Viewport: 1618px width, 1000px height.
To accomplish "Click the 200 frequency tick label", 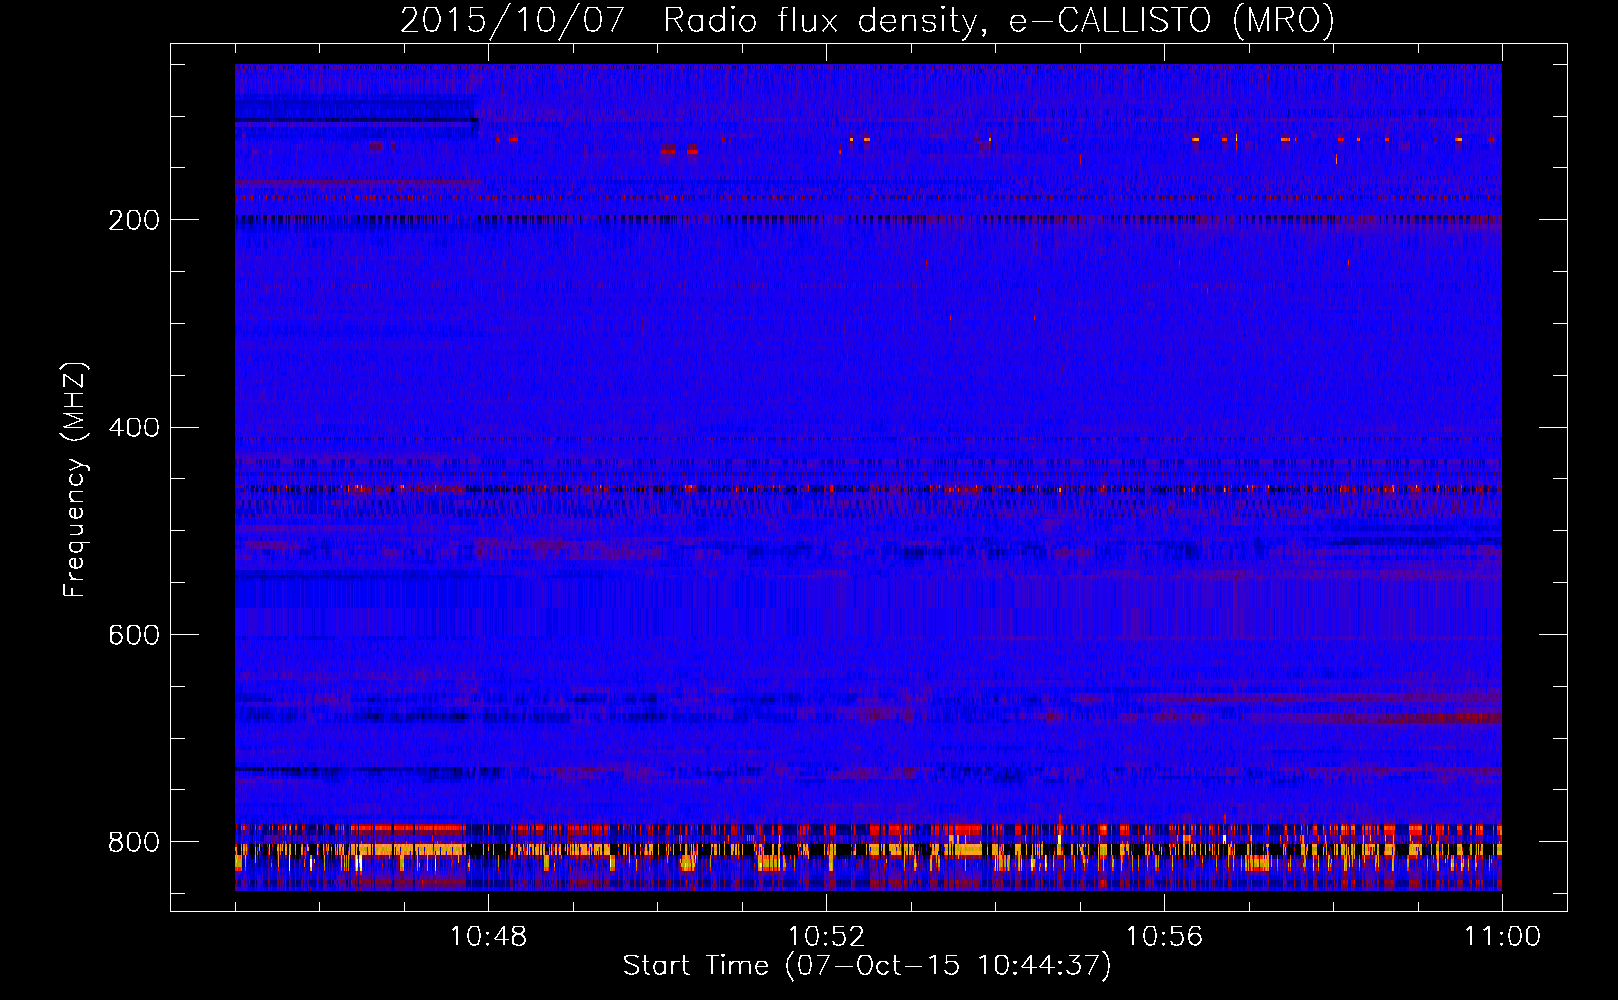I will click(x=133, y=220).
